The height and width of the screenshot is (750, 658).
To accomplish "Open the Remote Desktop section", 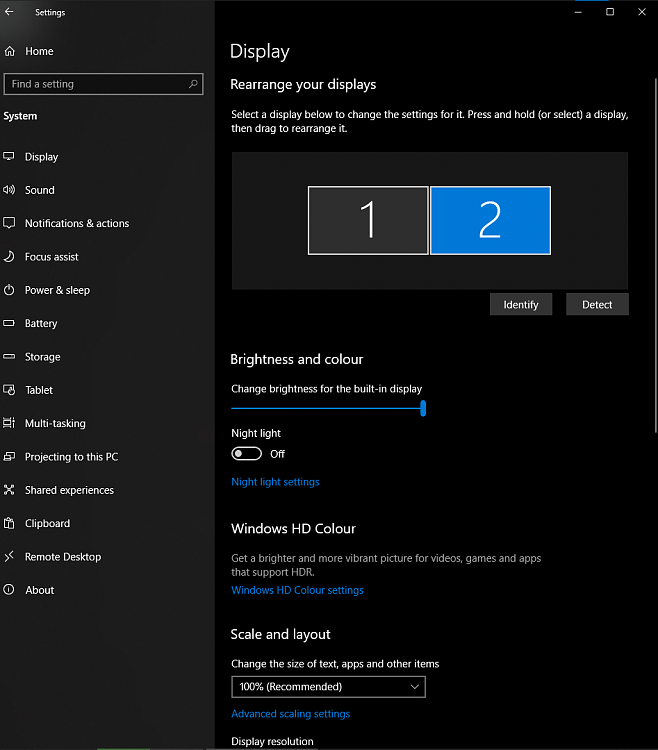I will (62, 557).
